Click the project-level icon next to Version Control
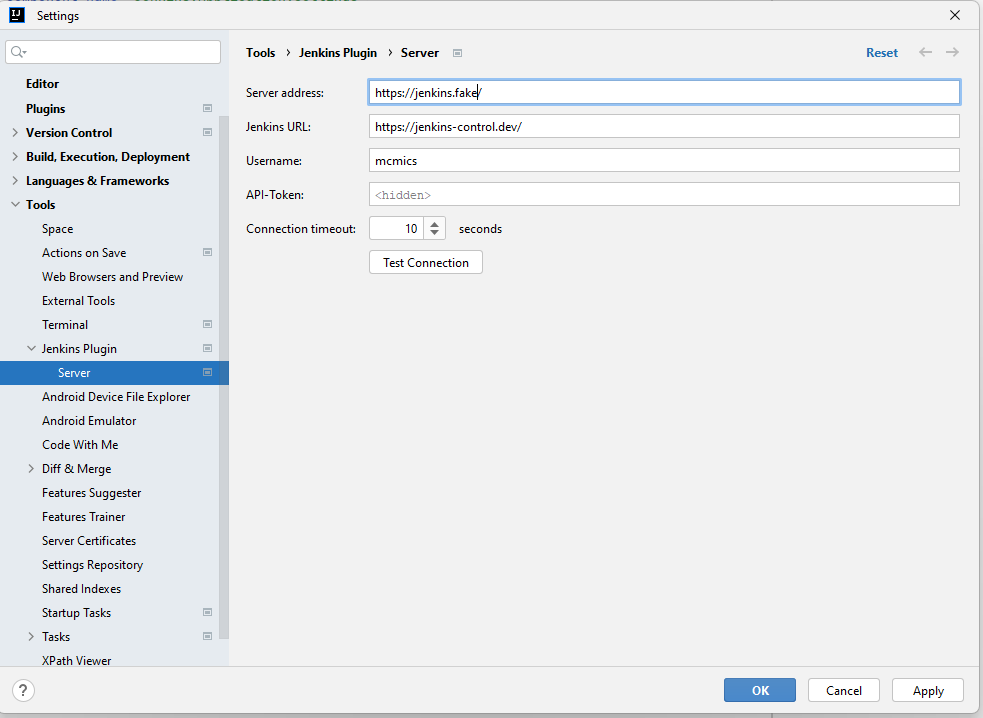Viewport: 983px width, 718px height. pyautogui.click(x=208, y=132)
